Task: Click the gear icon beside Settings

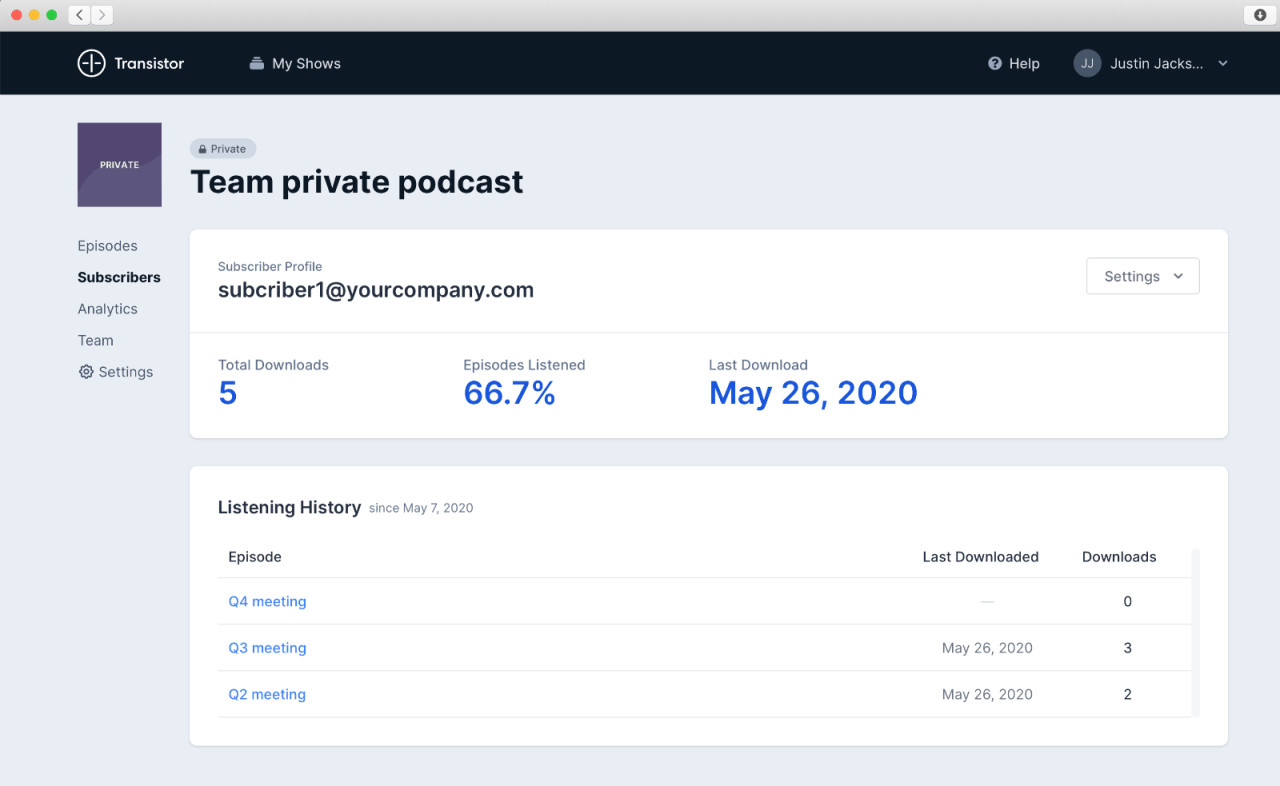Action: point(85,371)
